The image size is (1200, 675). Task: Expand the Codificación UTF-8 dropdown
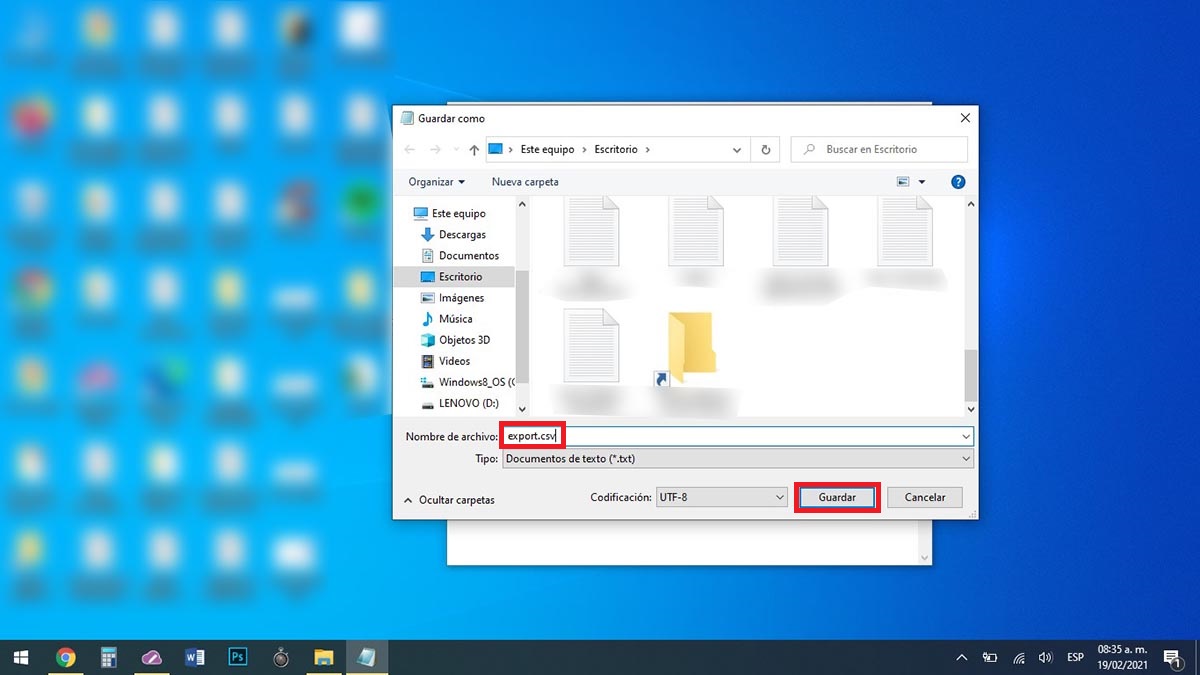pyautogui.click(x=721, y=497)
